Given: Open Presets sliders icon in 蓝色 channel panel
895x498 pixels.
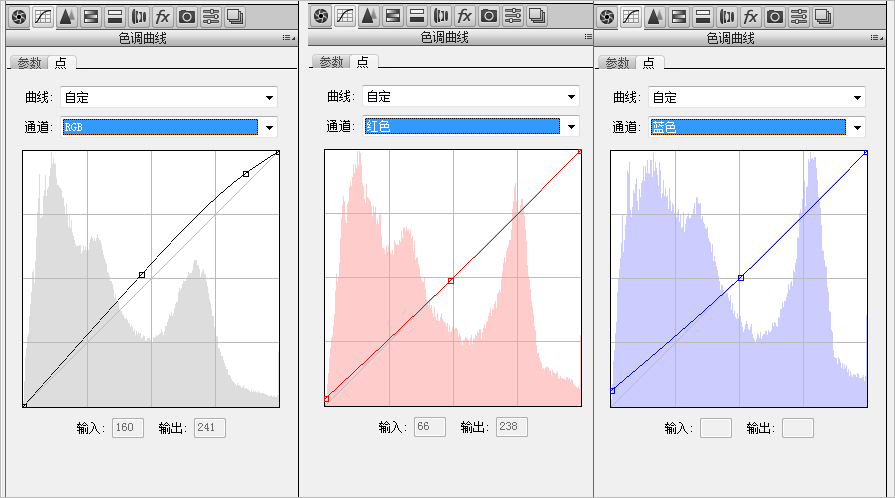Looking at the screenshot, I should (x=799, y=17).
